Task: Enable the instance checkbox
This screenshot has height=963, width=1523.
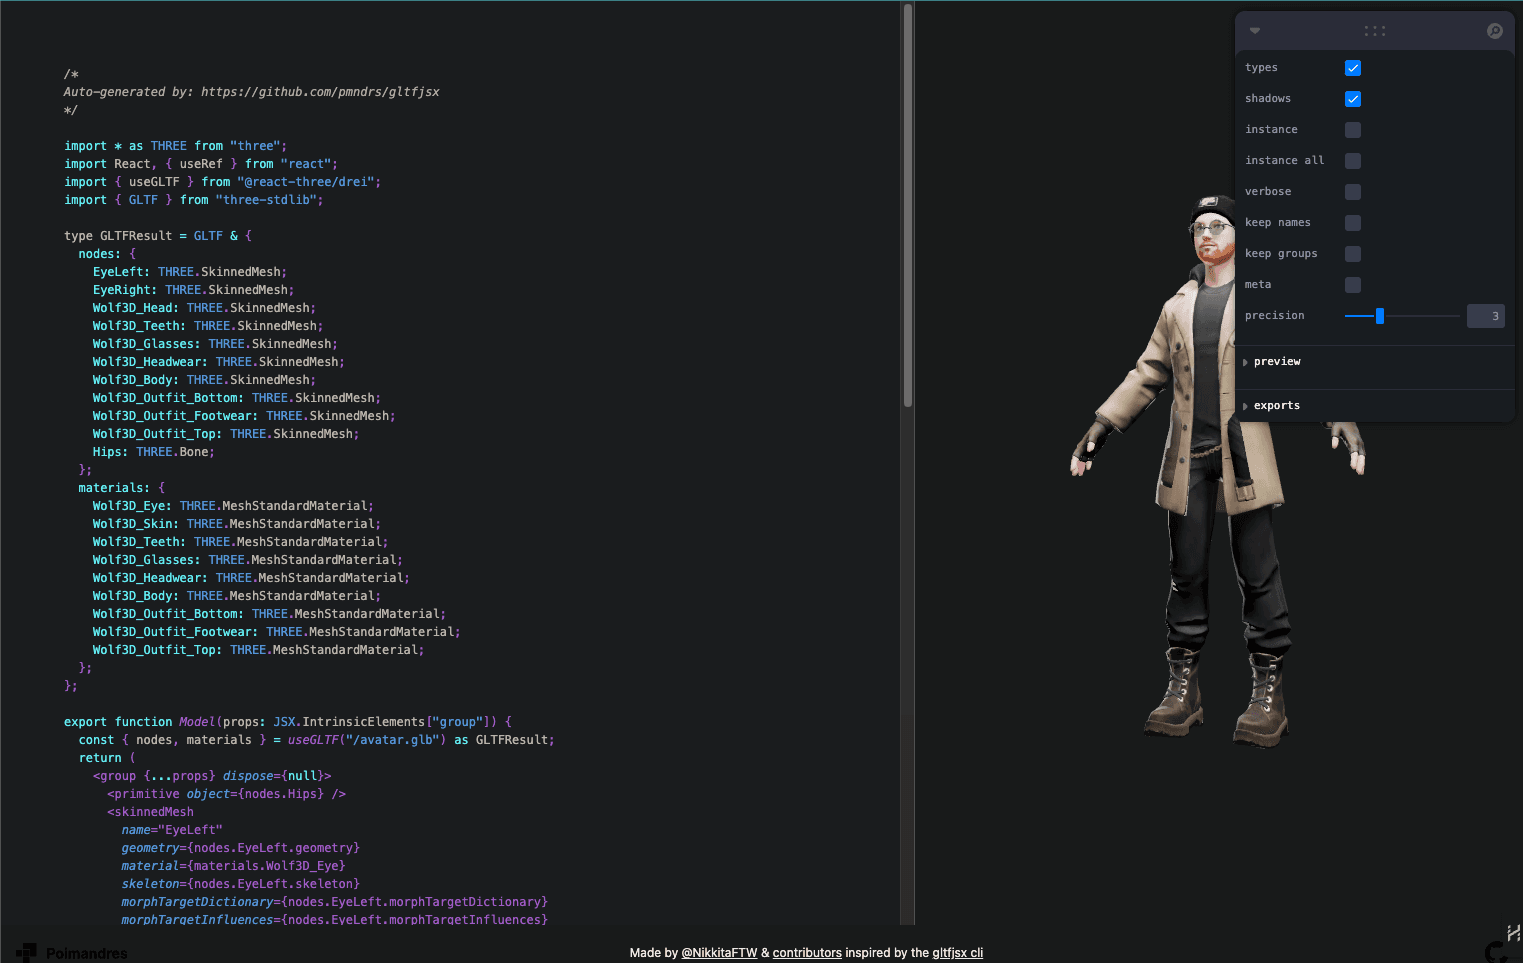Action: (x=1352, y=129)
